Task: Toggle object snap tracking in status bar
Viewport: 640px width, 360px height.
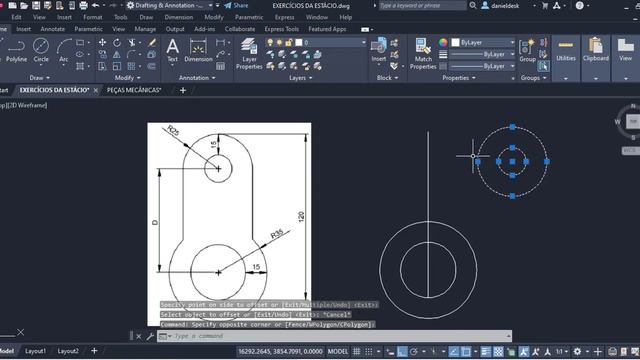Action: [x=454, y=351]
